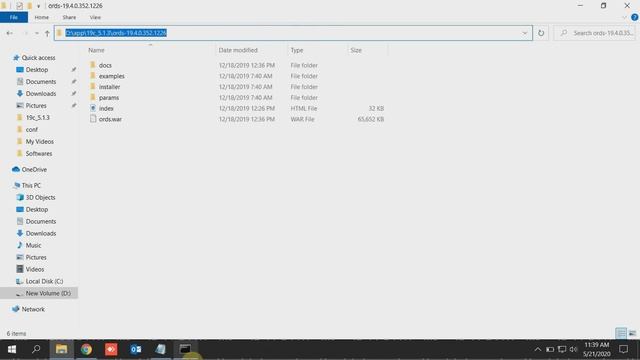Open pinned Downloads under Quick access

coord(41,94)
